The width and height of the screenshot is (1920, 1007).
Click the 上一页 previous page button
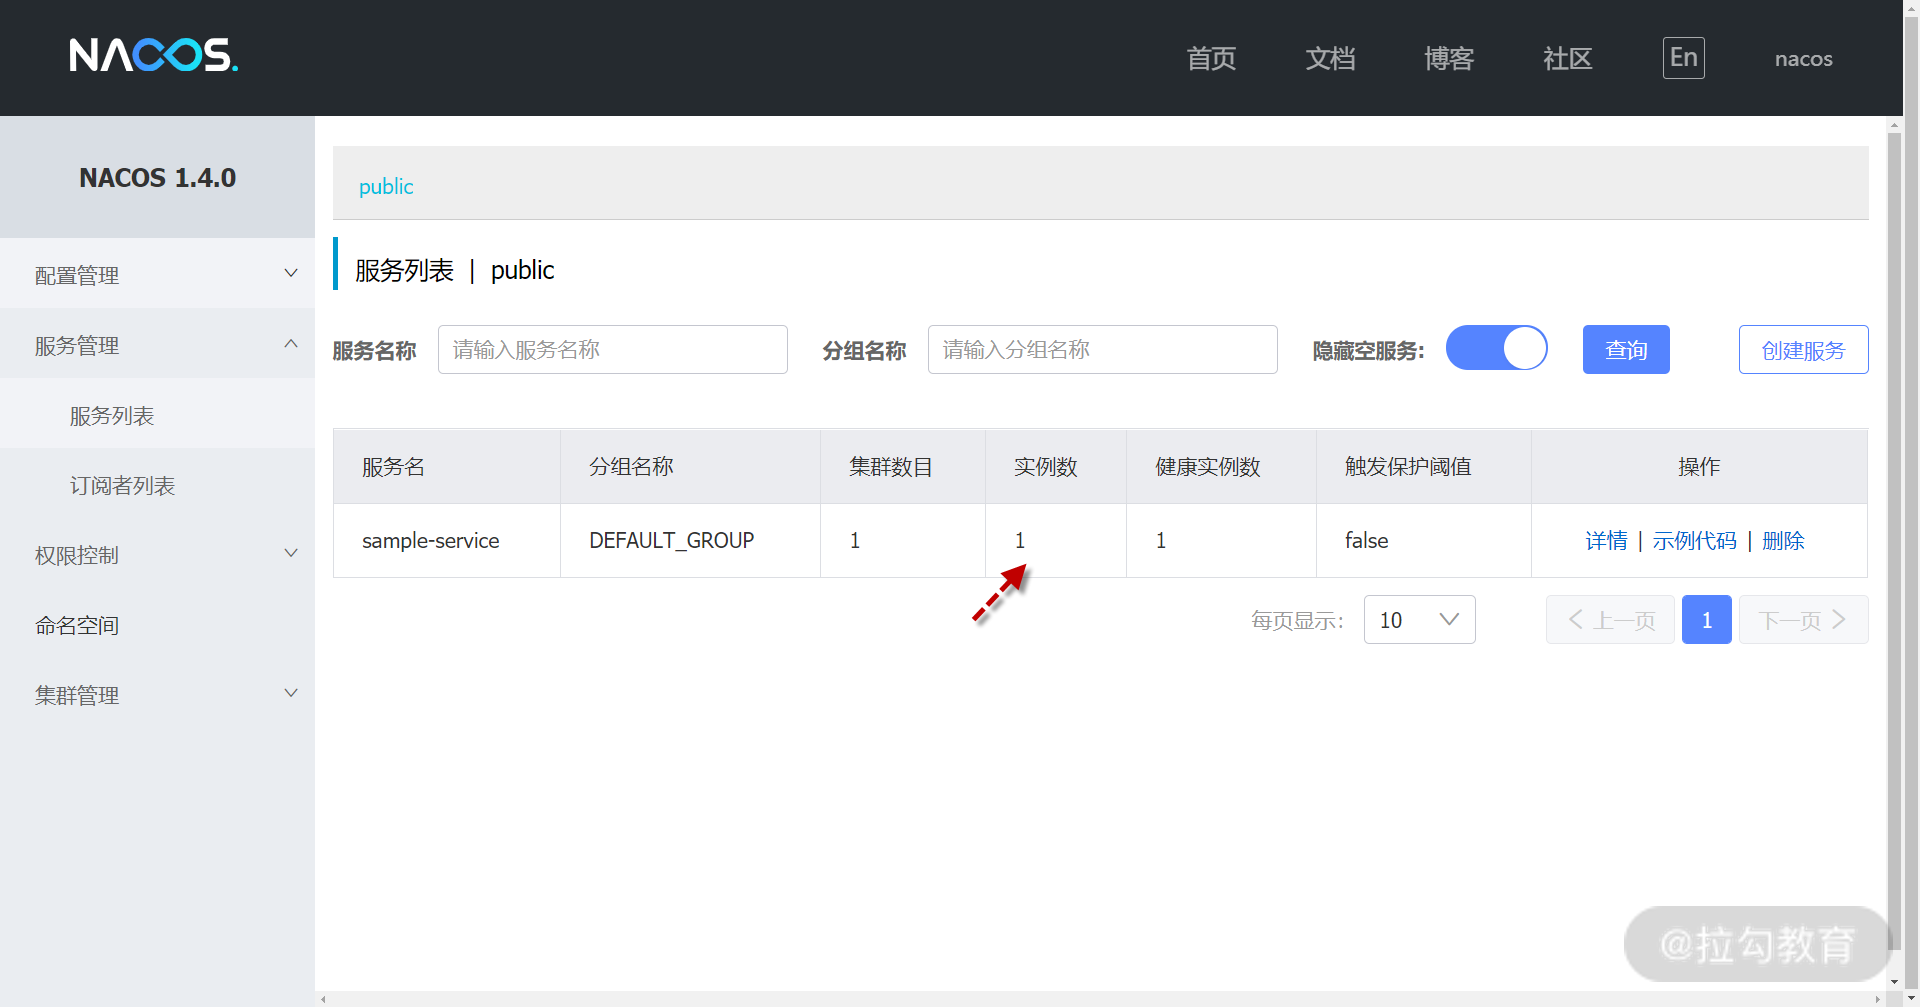click(x=1610, y=620)
